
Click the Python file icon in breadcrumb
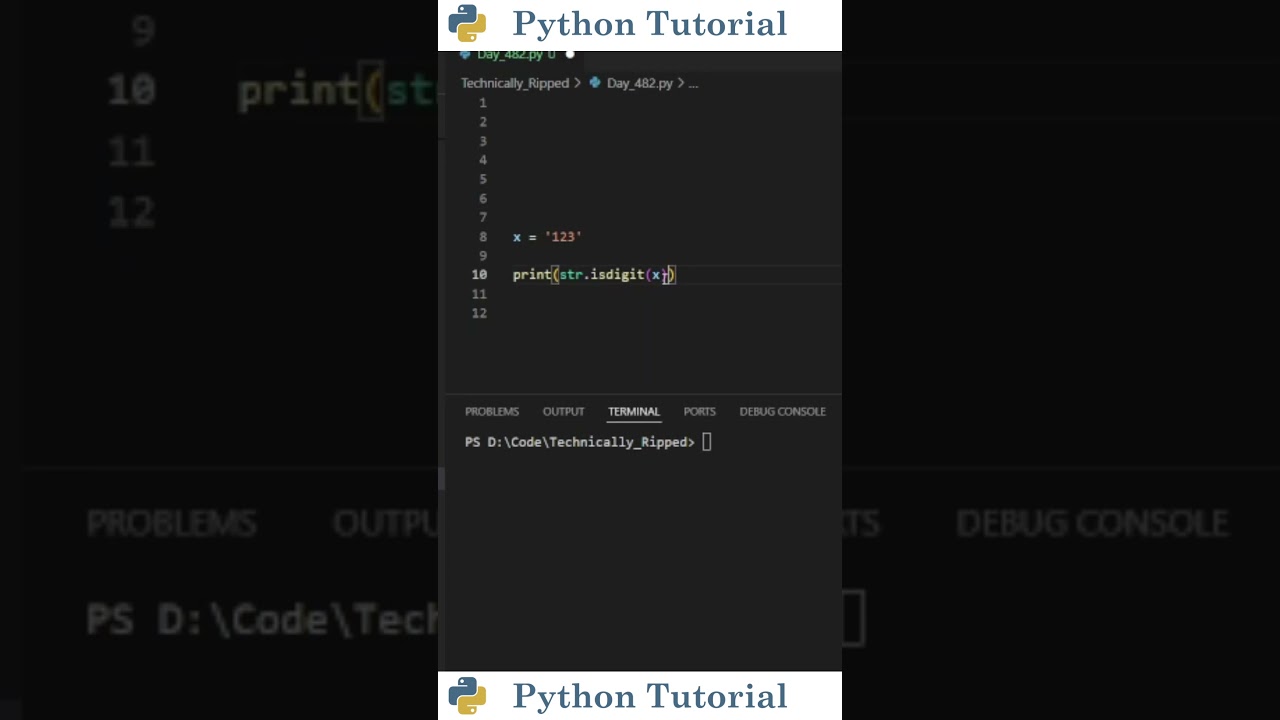(x=595, y=83)
